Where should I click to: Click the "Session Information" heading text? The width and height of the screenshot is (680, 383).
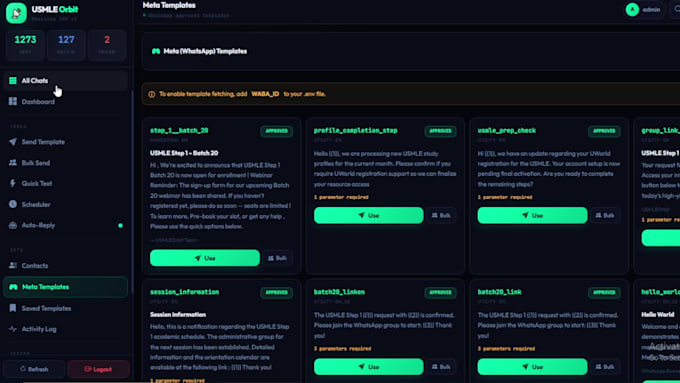coord(178,314)
